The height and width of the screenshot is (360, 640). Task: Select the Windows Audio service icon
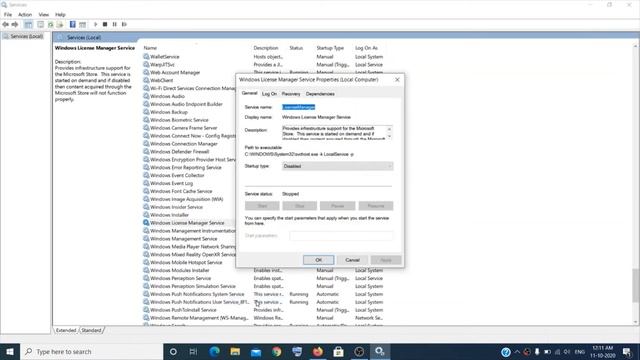pyautogui.click(x=146, y=96)
